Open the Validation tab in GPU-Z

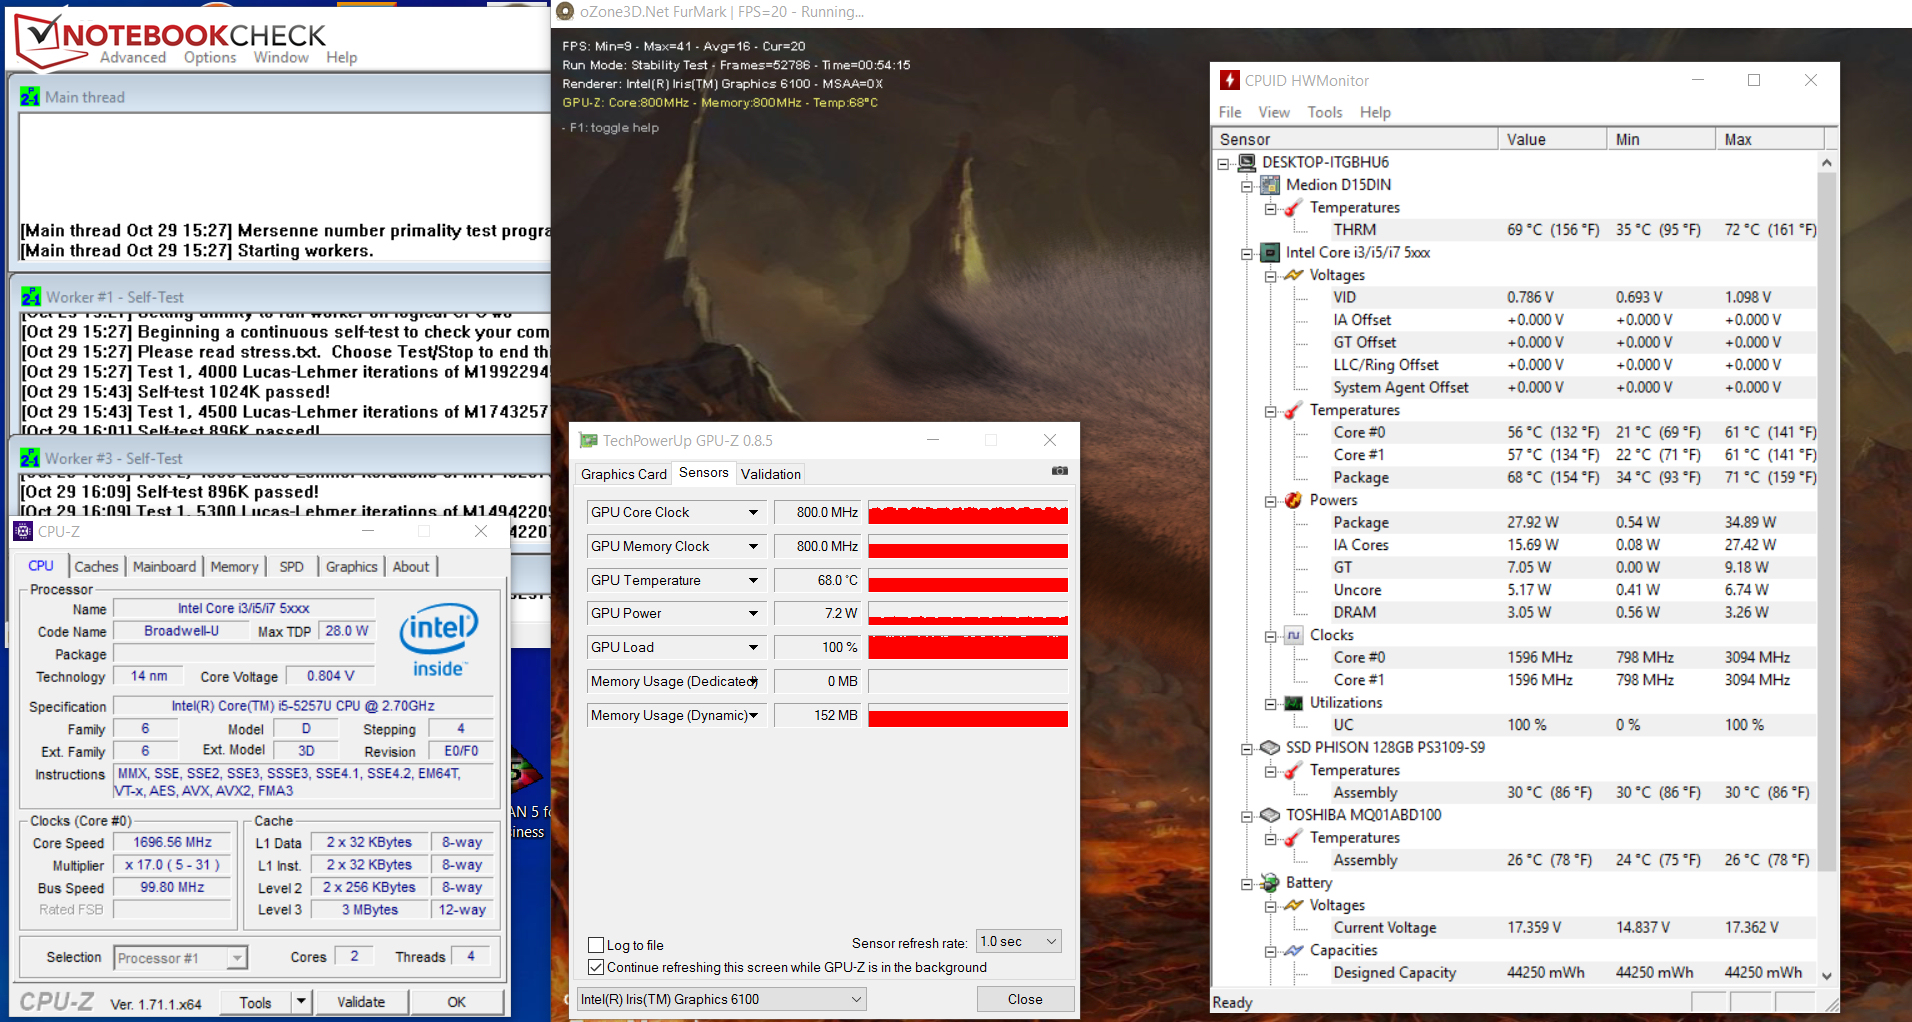click(x=770, y=474)
